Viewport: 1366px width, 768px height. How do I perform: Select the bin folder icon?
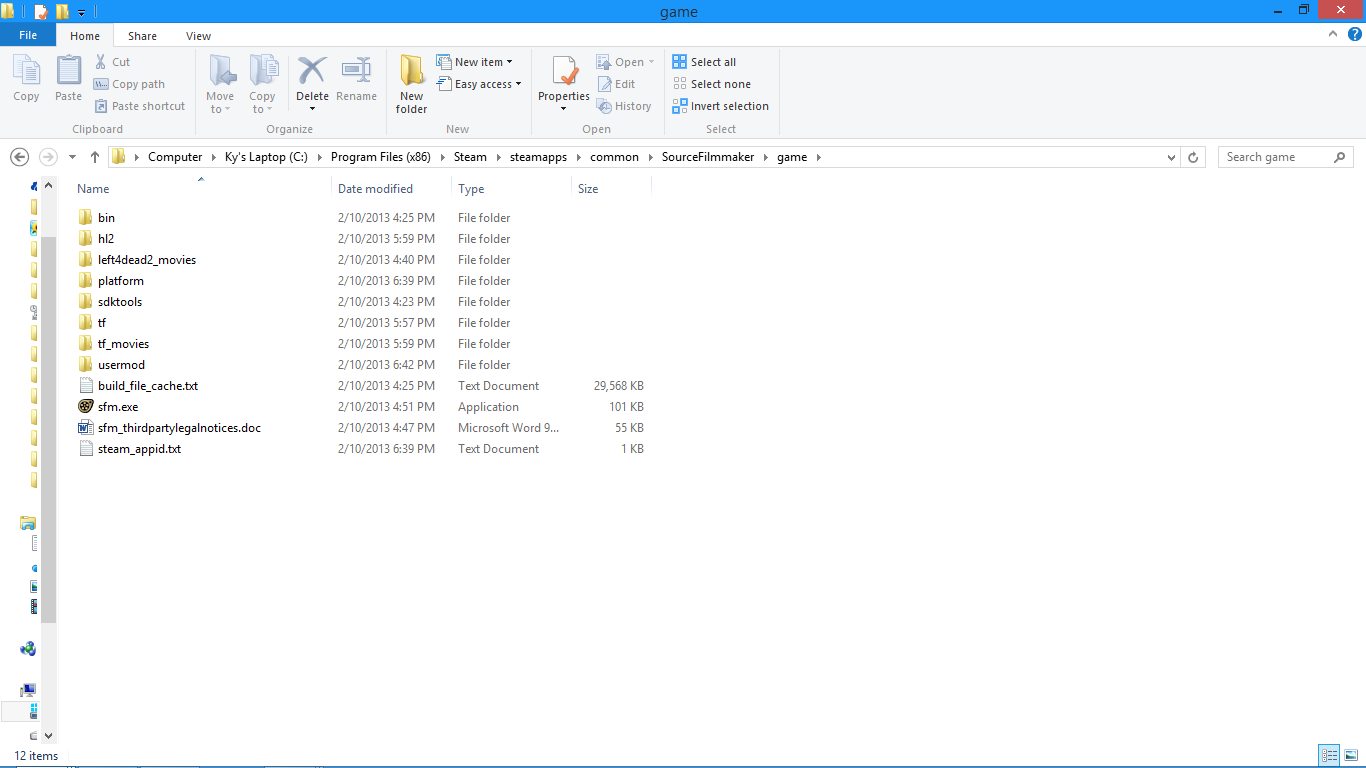pos(85,217)
